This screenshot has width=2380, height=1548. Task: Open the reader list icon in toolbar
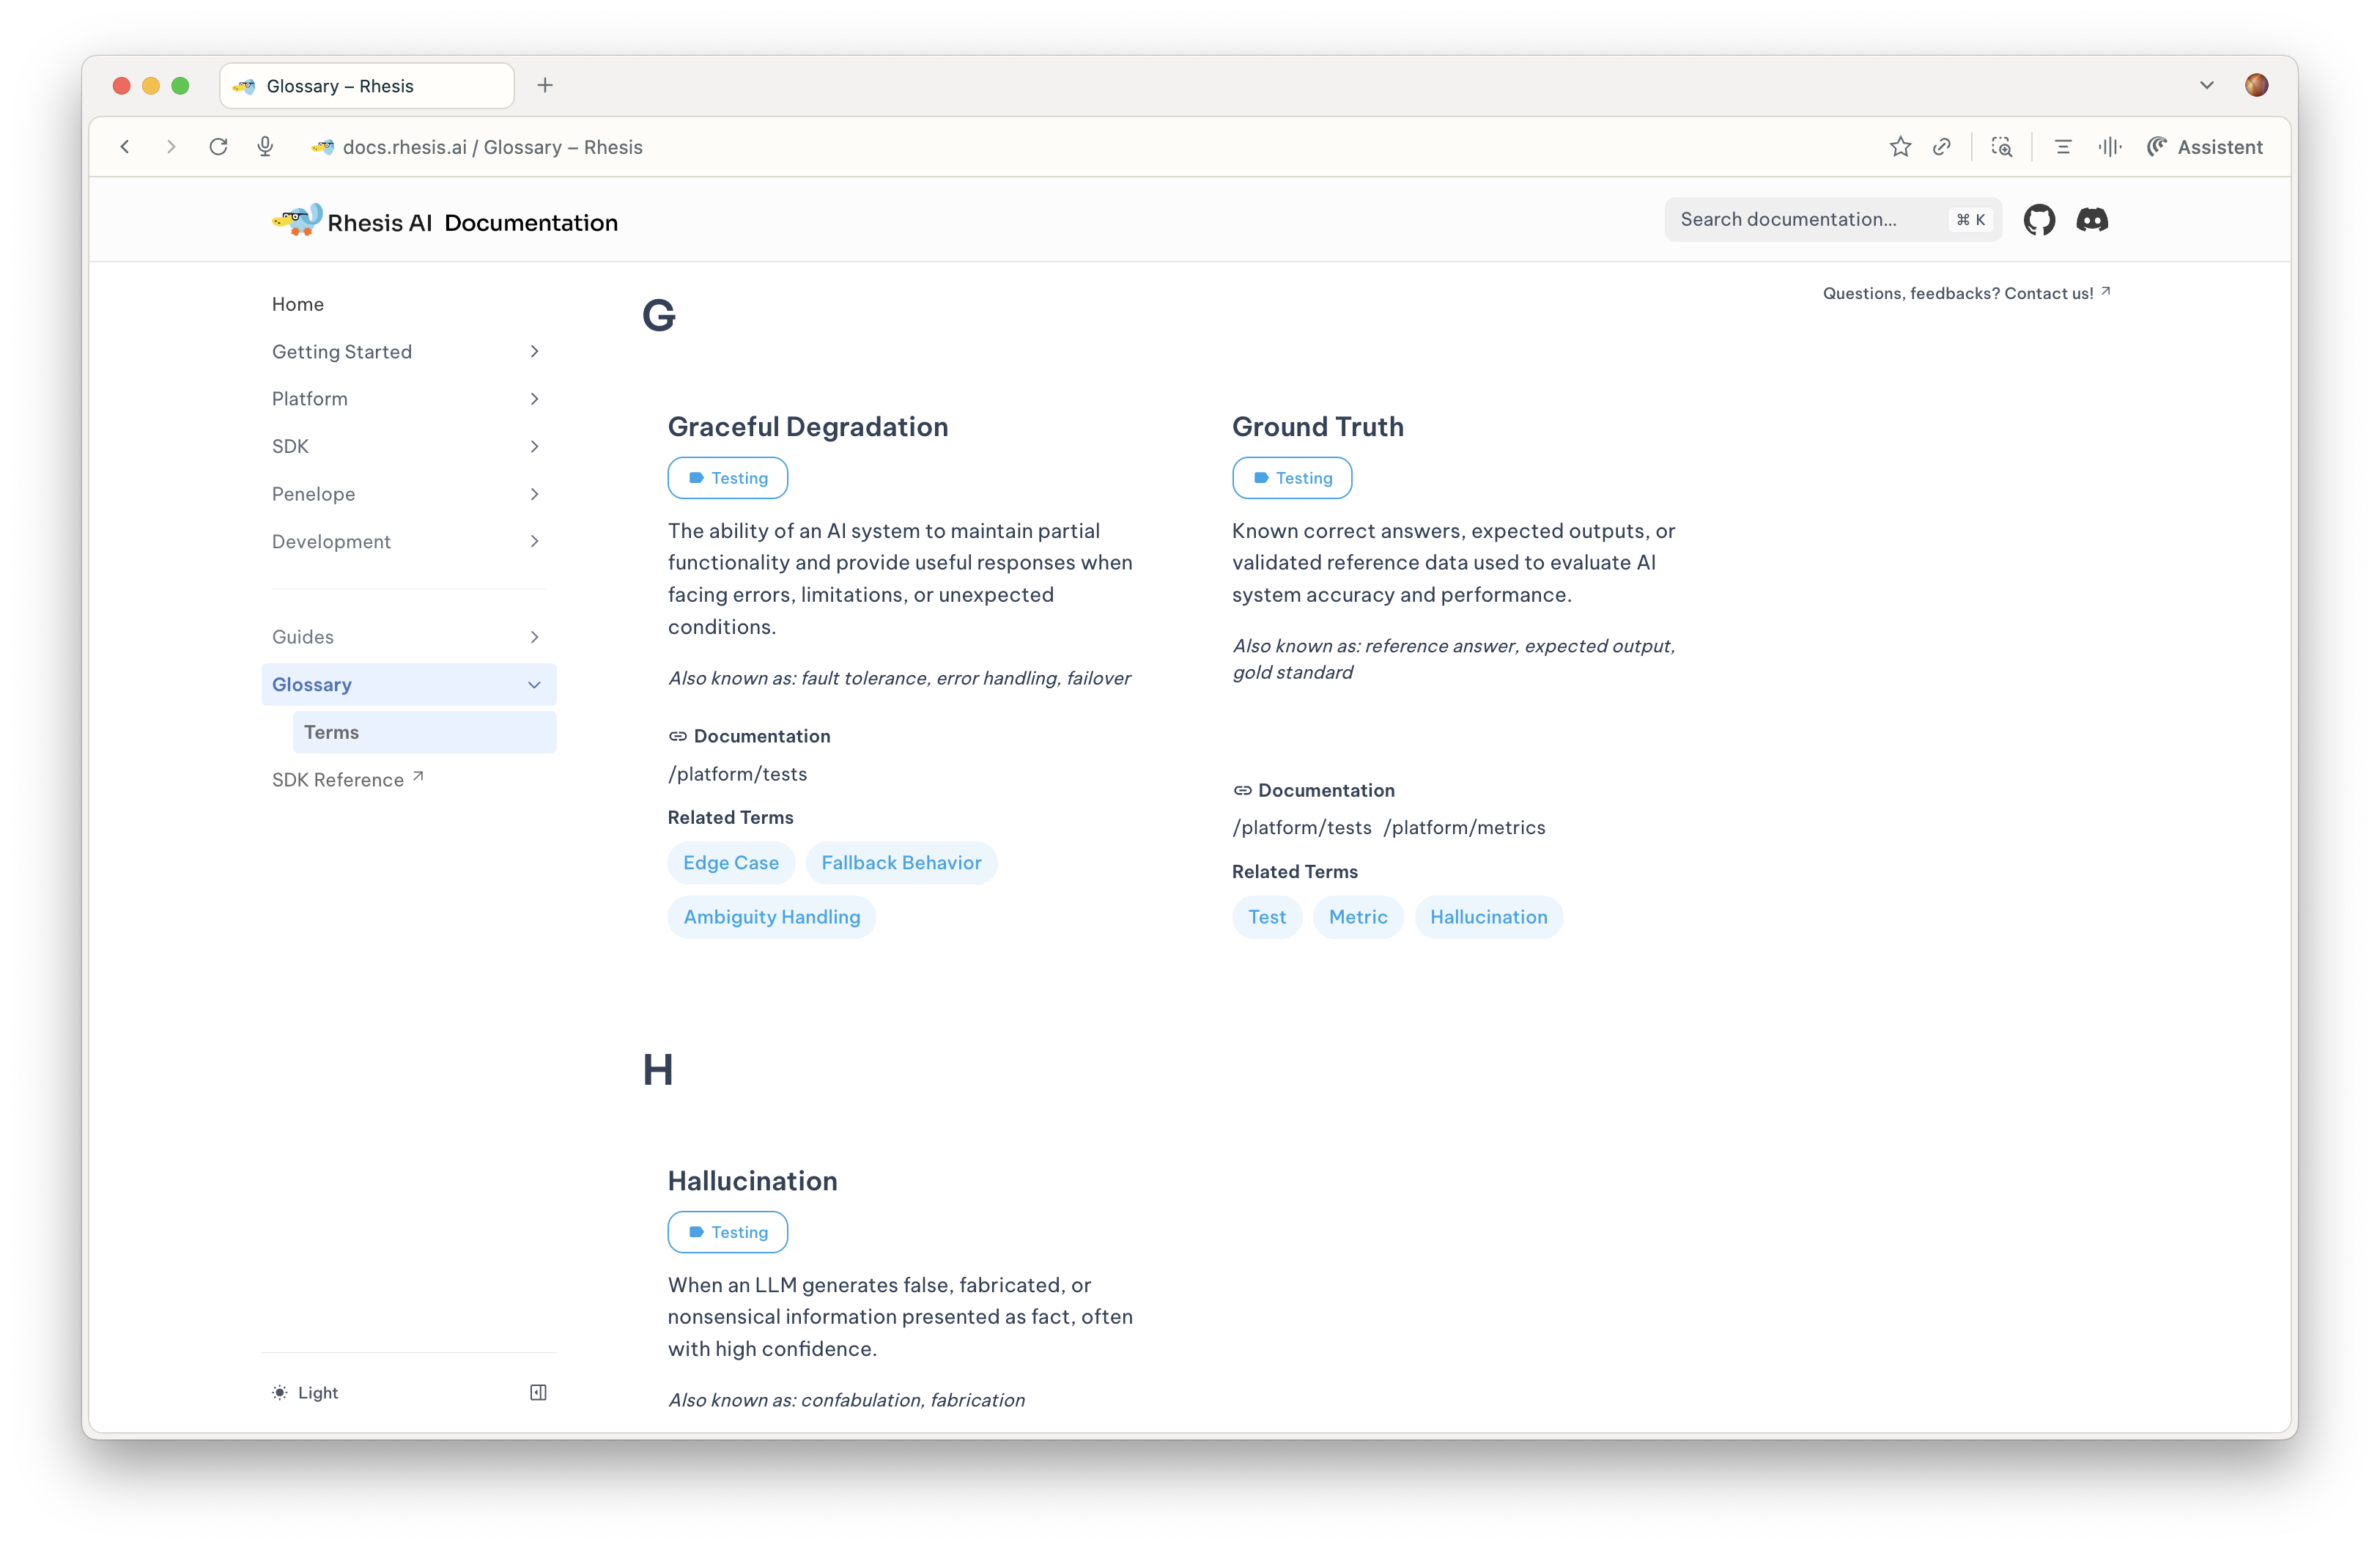(2062, 147)
